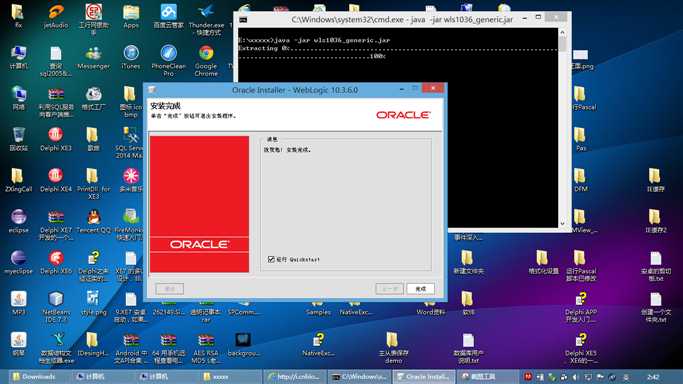Click cmd window scrollbar up arrow
The height and width of the screenshot is (384, 683).
pos(562,33)
